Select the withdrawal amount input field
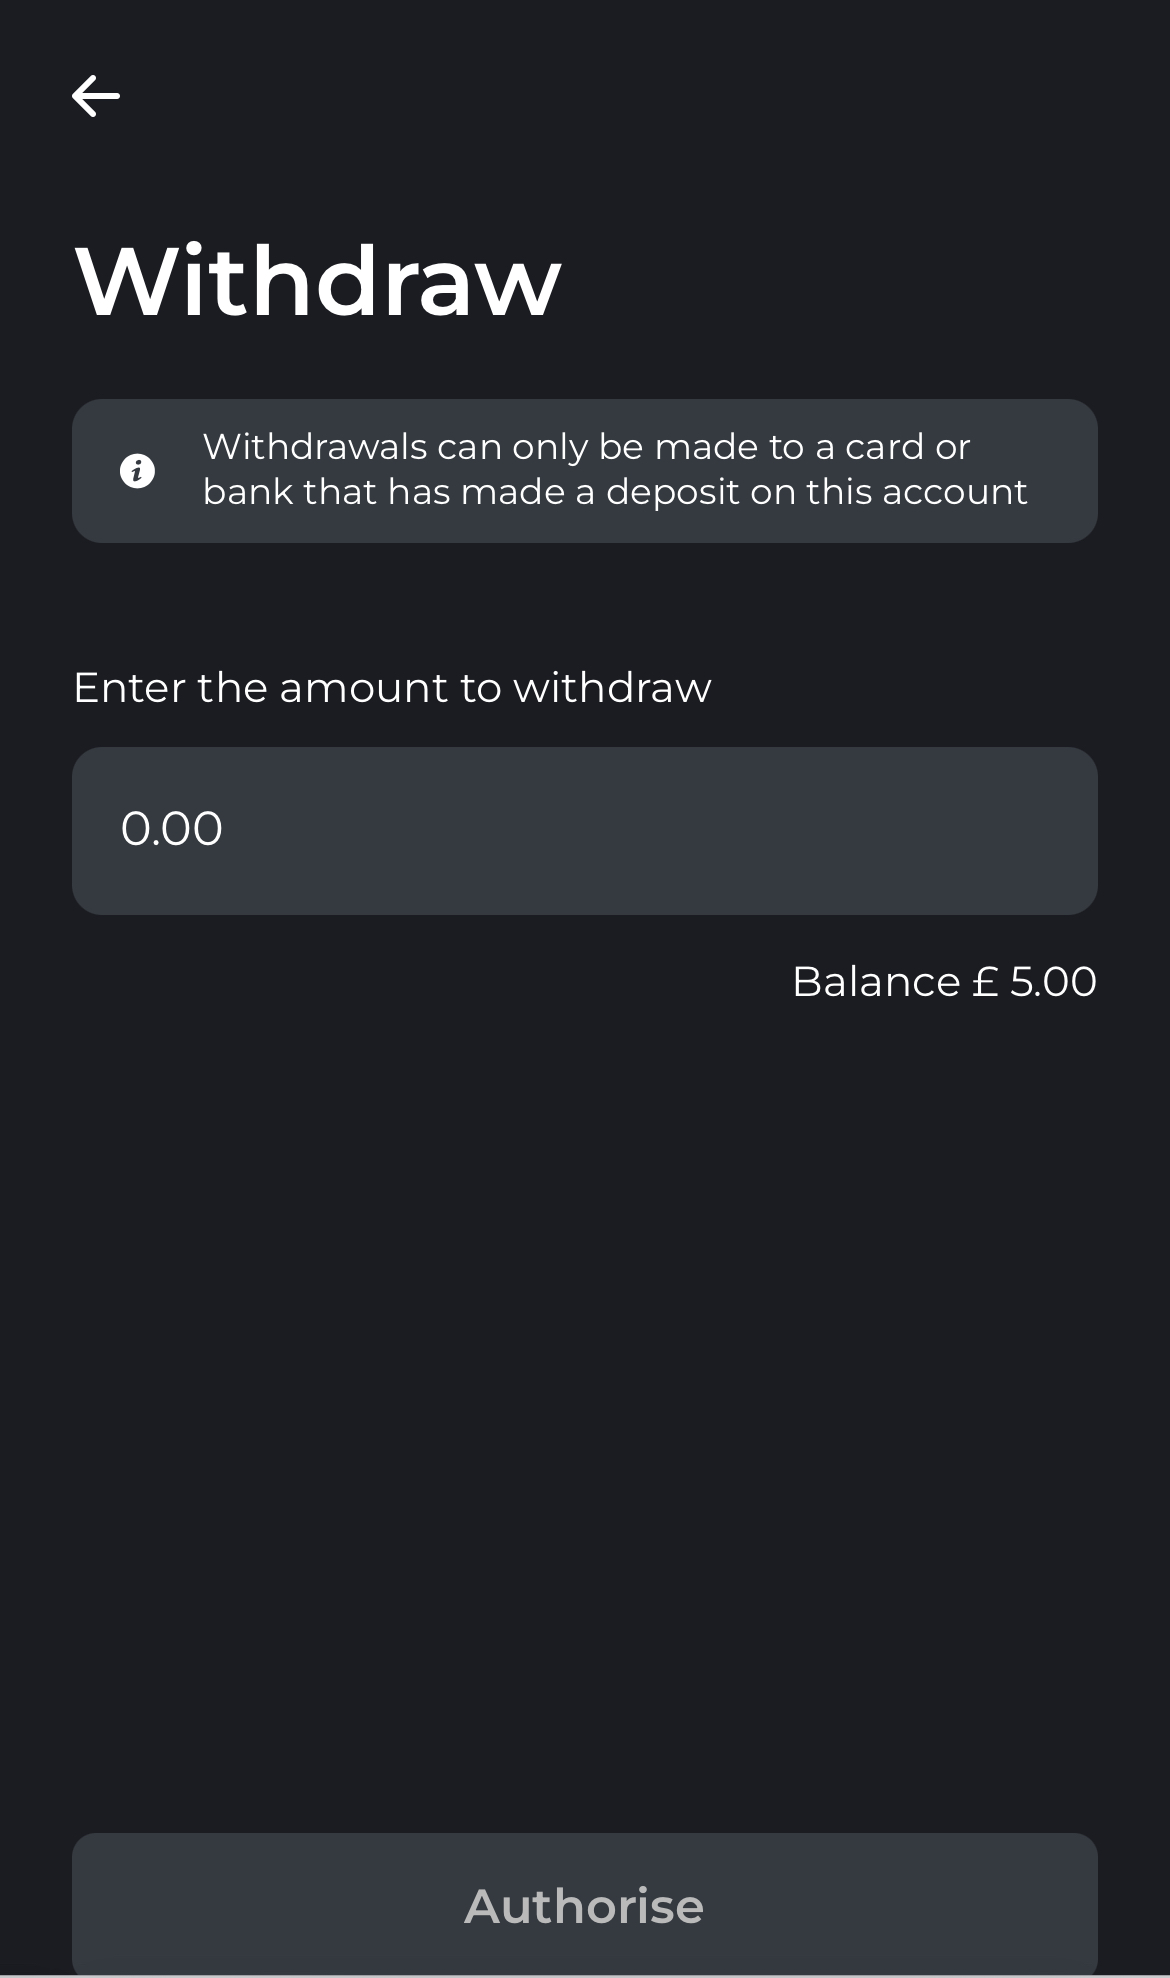The height and width of the screenshot is (1978, 1170). tap(584, 829)
